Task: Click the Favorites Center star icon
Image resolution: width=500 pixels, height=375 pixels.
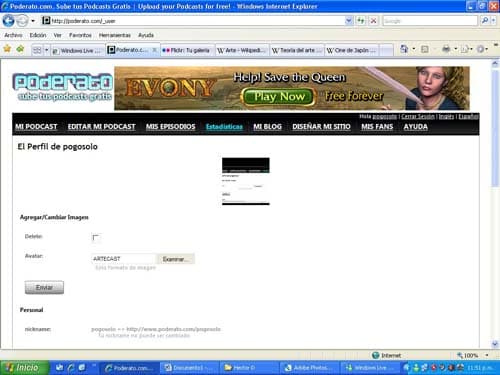Action: (7, 49)
